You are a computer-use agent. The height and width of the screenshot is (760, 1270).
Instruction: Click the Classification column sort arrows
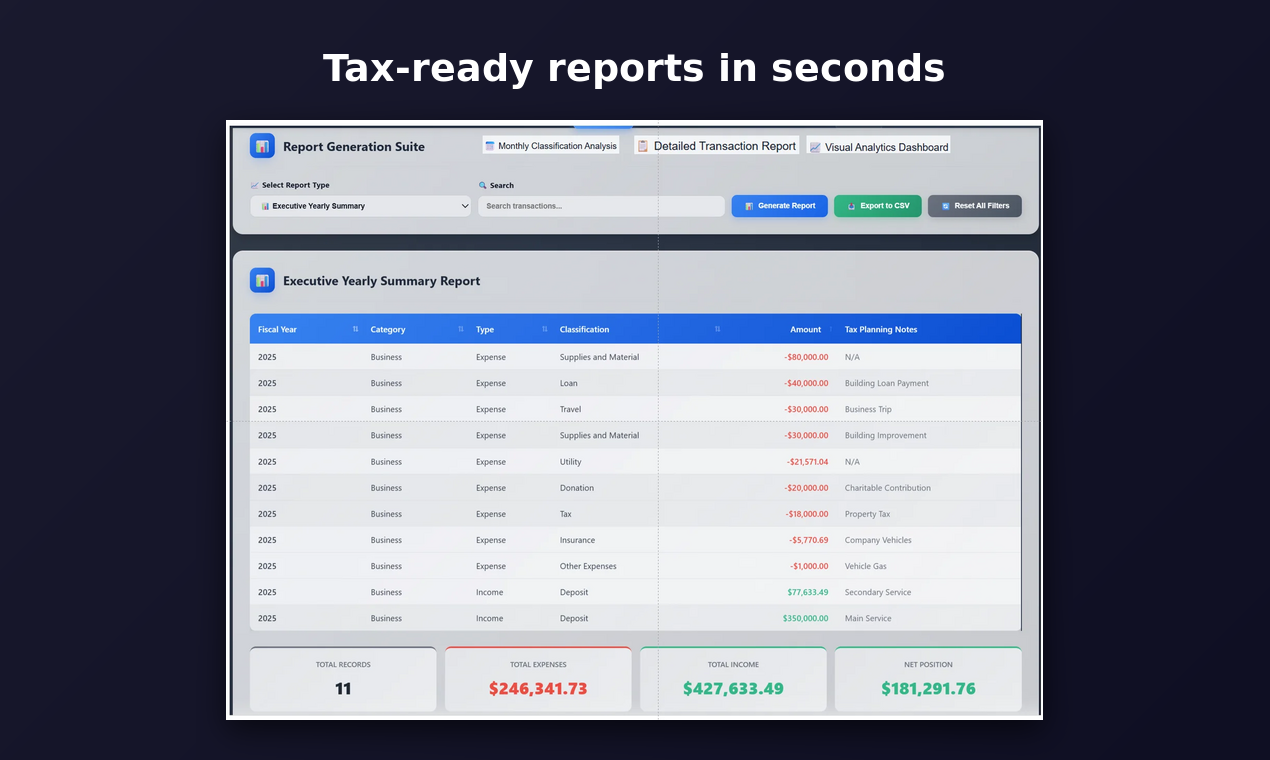[x=716, y=329]
